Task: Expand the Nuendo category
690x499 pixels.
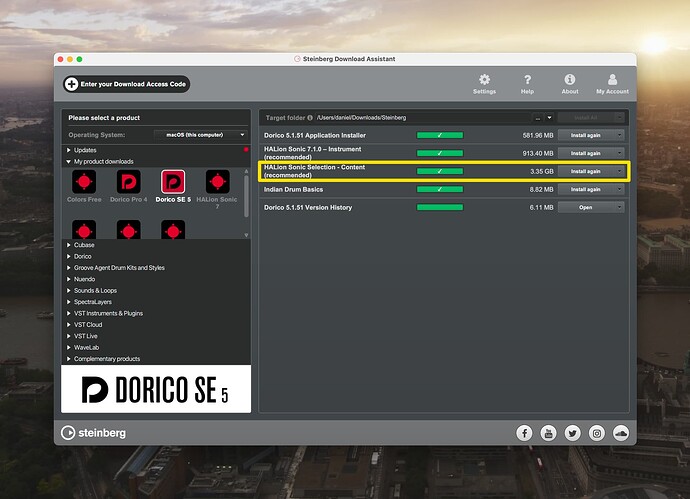Action: [69, 279]
